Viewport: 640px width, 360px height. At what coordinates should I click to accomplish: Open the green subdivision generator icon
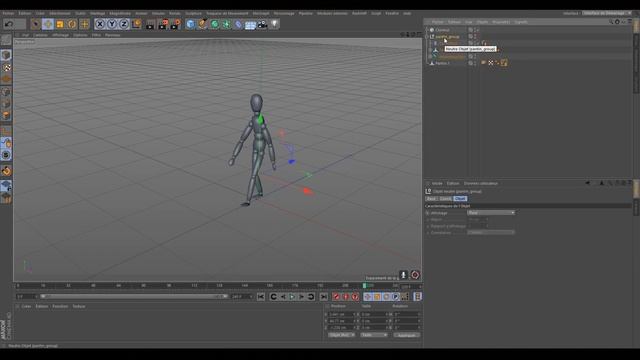[214, 24]
